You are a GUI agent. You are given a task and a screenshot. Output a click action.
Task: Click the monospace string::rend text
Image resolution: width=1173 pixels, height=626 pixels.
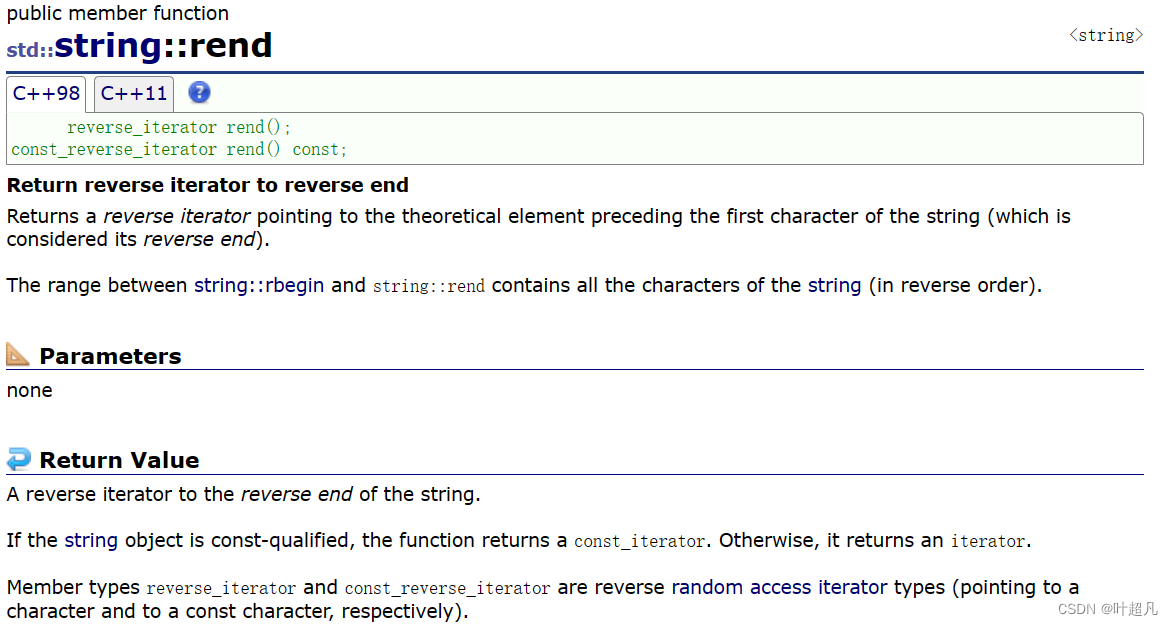pos(428,286)
